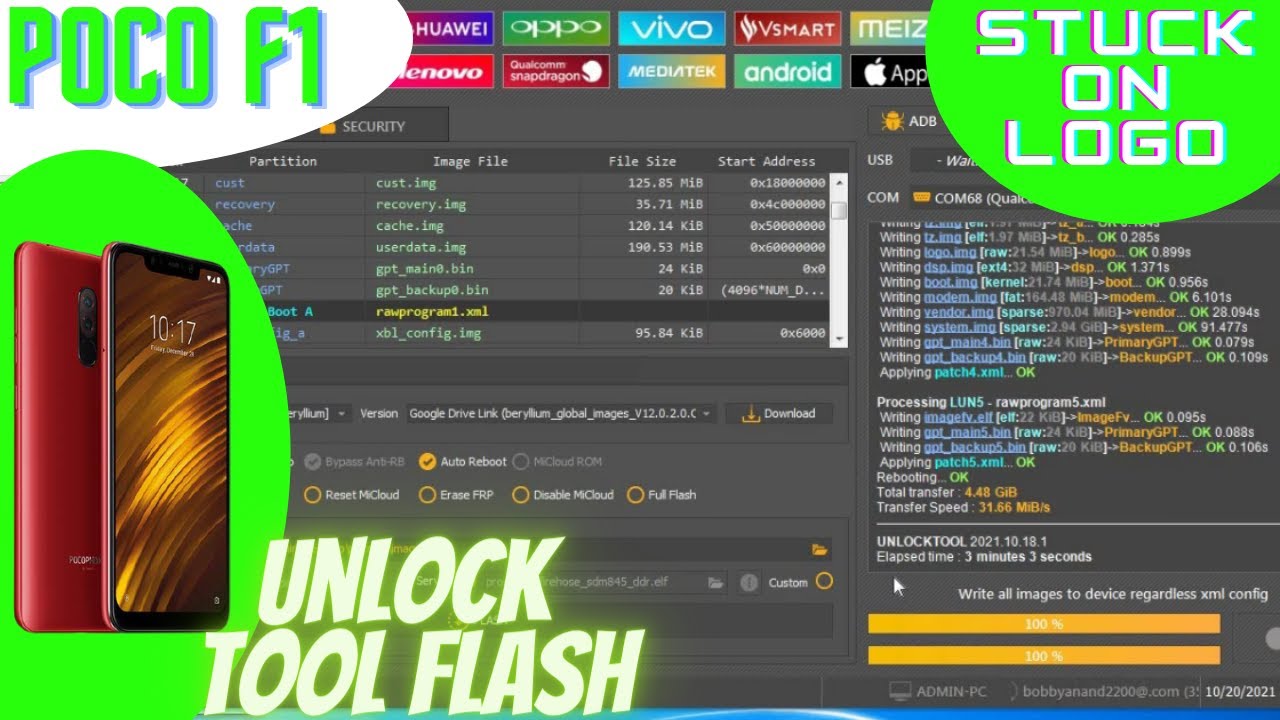This screenshot has width=1280, height=720.
Task: Click the ADMIN-PC computer icon
Action: tap(900, 691)
